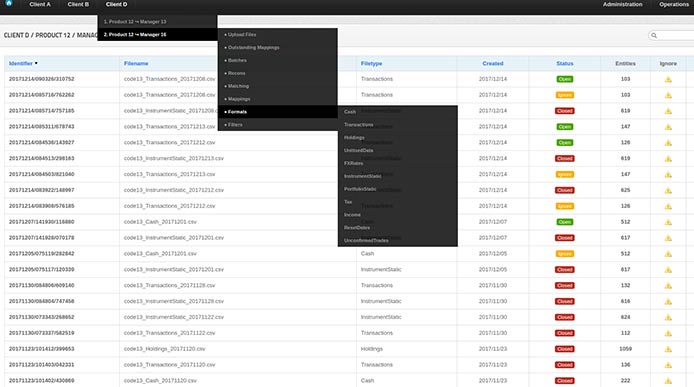
Task: Open Filters from the dropdown menu
Action: [278, 125]
